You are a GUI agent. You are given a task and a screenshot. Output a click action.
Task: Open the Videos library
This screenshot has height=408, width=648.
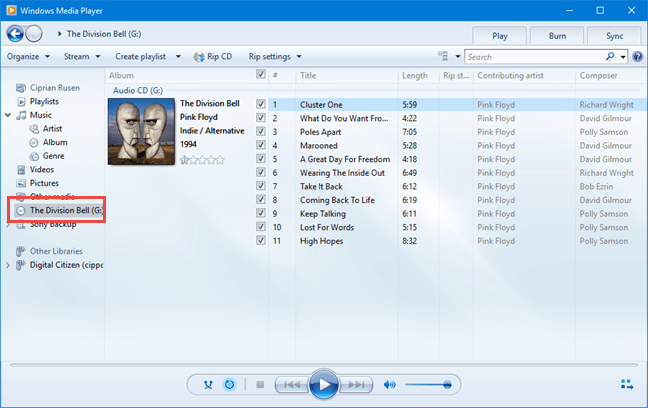pyautogui.click(x=41, y=169)
